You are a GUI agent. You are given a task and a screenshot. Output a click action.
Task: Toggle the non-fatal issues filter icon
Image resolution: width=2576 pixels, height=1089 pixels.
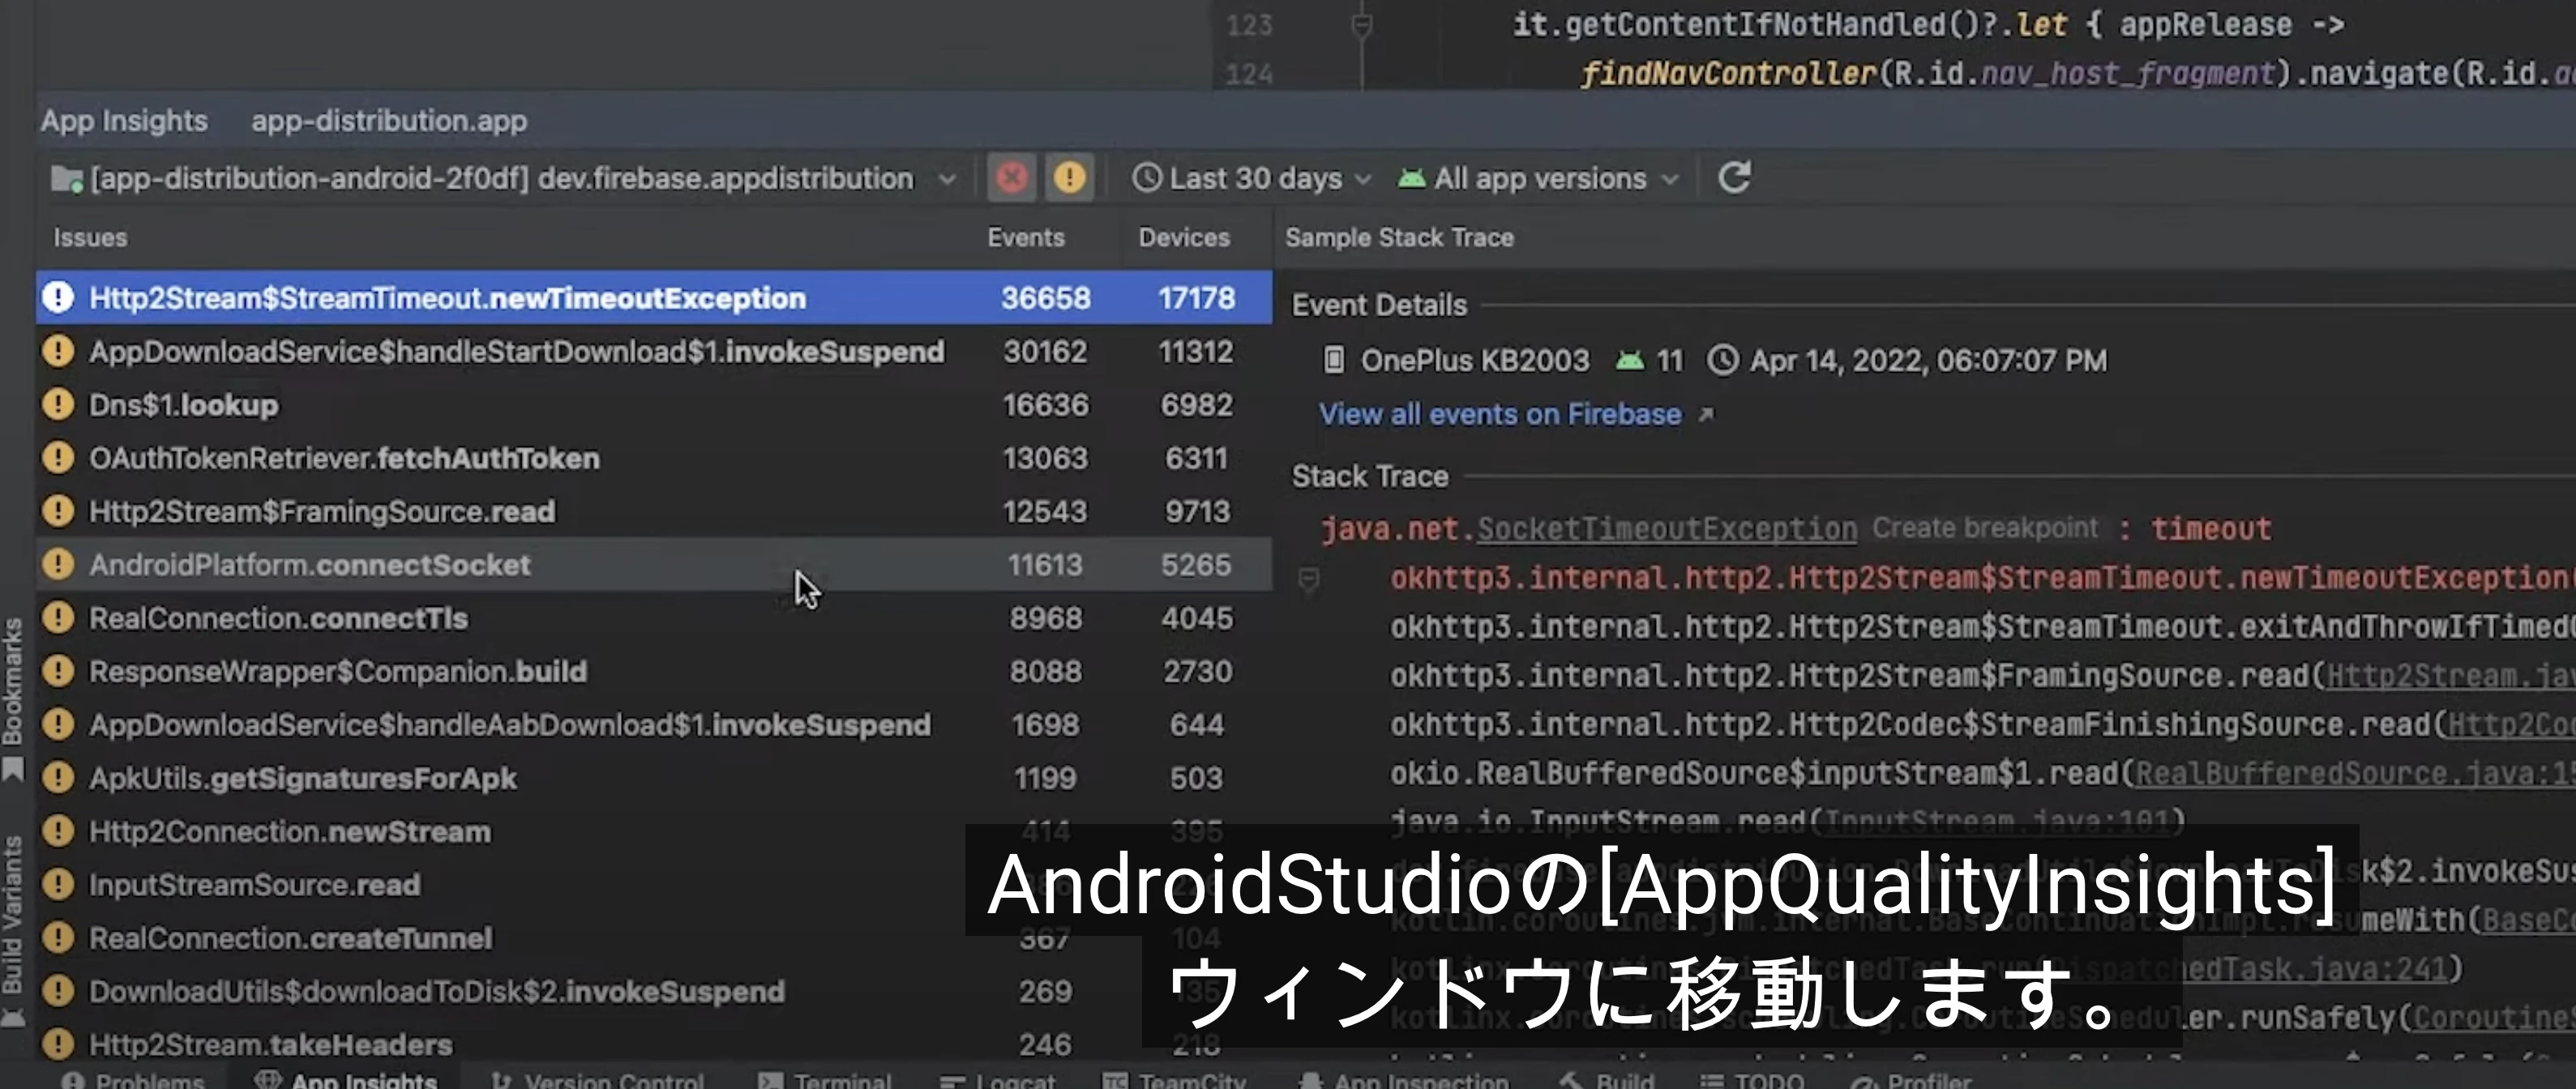(x=1069, y=178)
